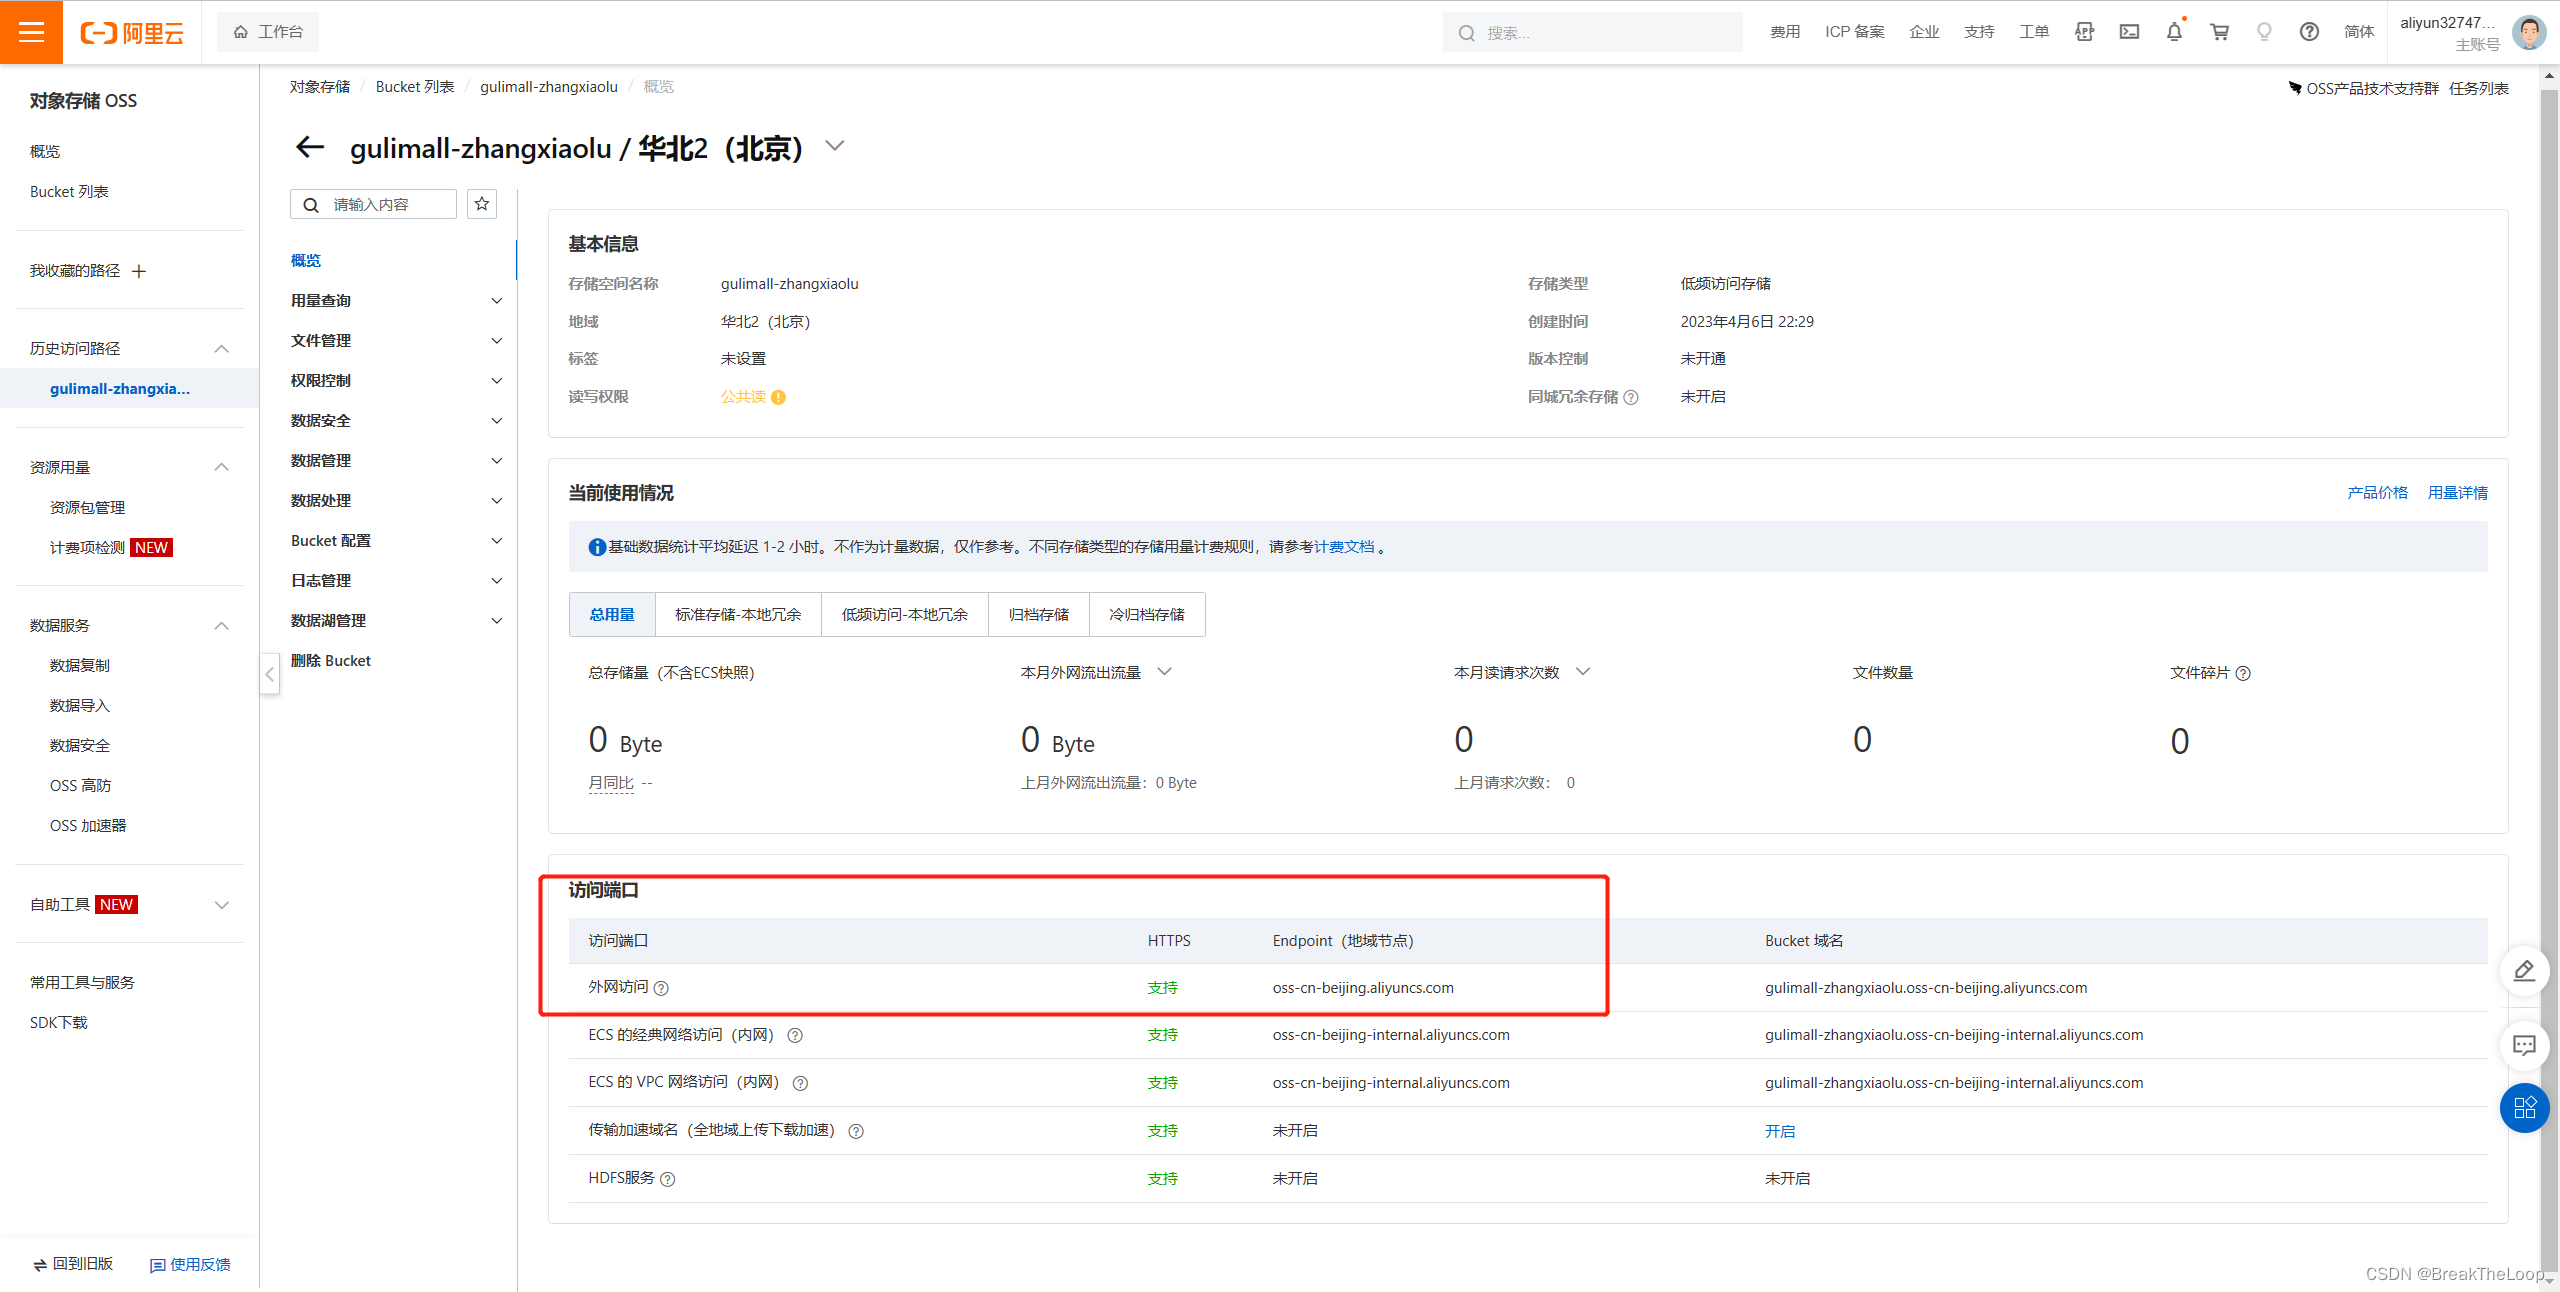2560x1292 pixels.
Task: Click the star favorite icon
Action: coord(482,204)
